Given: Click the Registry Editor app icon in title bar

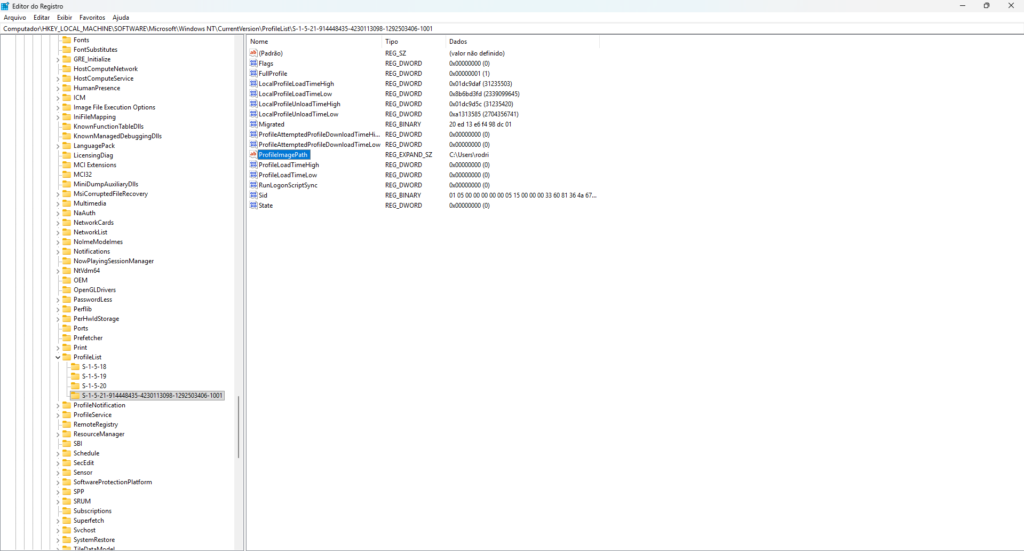Looking at the screenshot, I should pyautogui.click(x=6, y=6).
